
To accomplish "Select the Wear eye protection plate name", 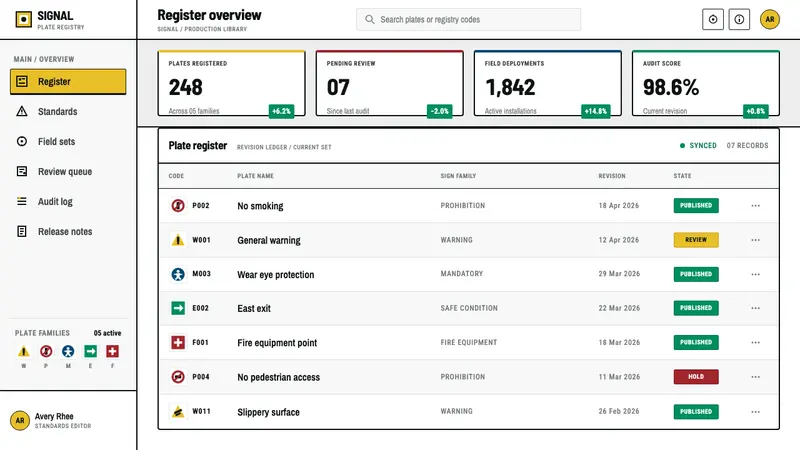I will pyautogui.click(x=276, y=274).
